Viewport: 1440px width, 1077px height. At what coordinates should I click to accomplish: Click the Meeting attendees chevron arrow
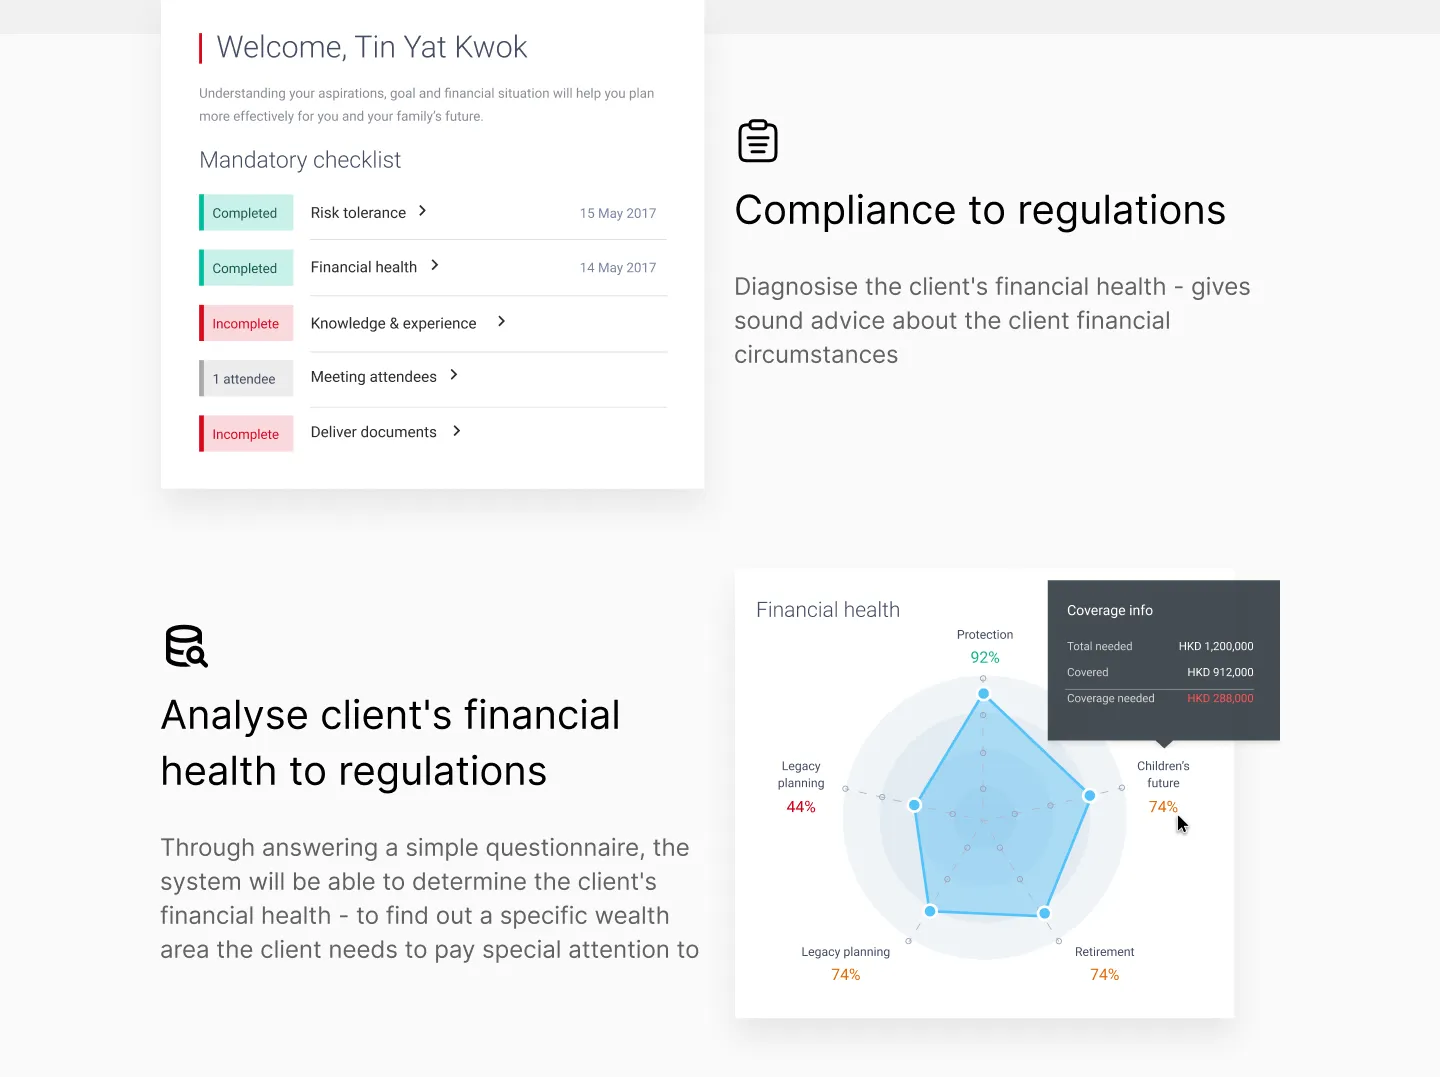pos(454,375)
